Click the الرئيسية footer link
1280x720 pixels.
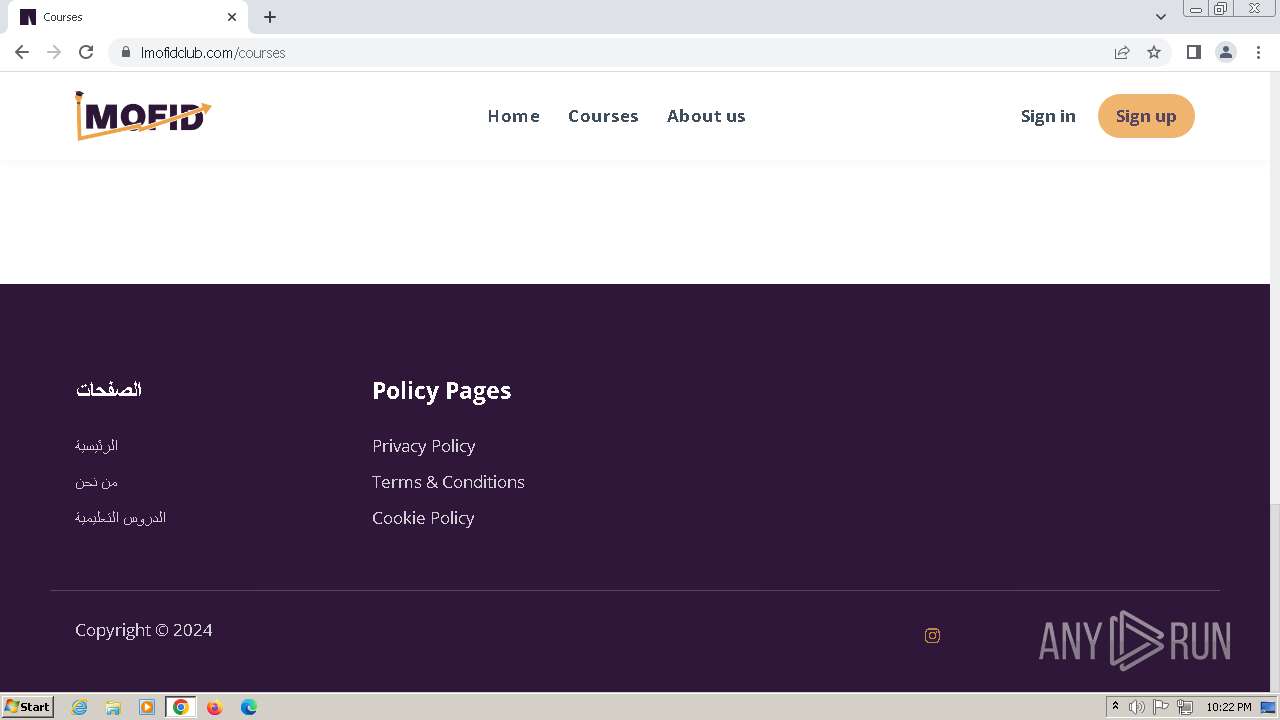(x=96, y=445)
